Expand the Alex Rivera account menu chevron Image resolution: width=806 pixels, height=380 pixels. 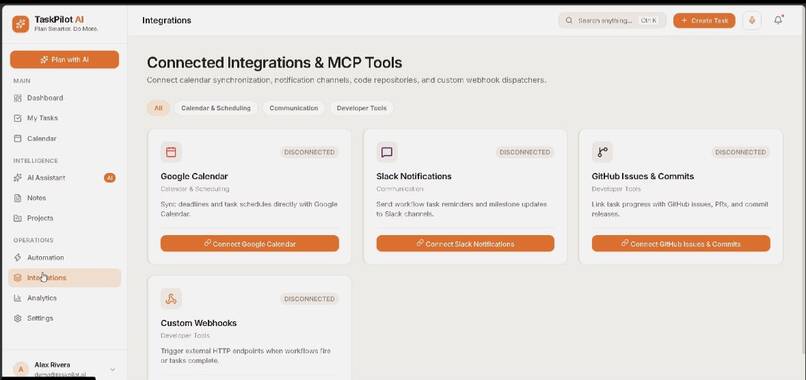[113, 370]
